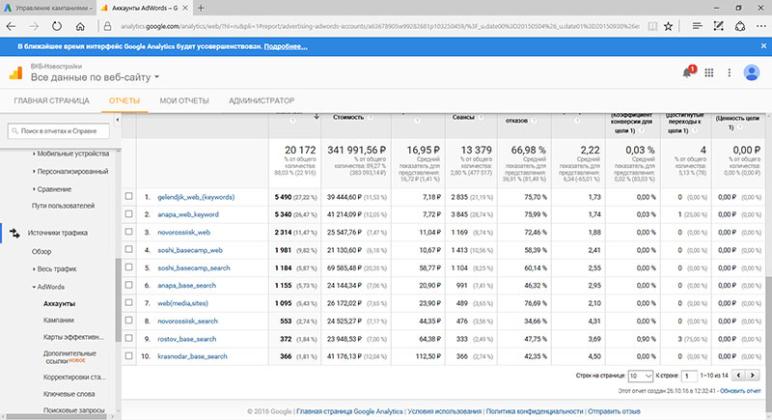Check the anapa_web_keyword row checkbox
This screenshot has width=772, height=420.
(x=129, y=214)
